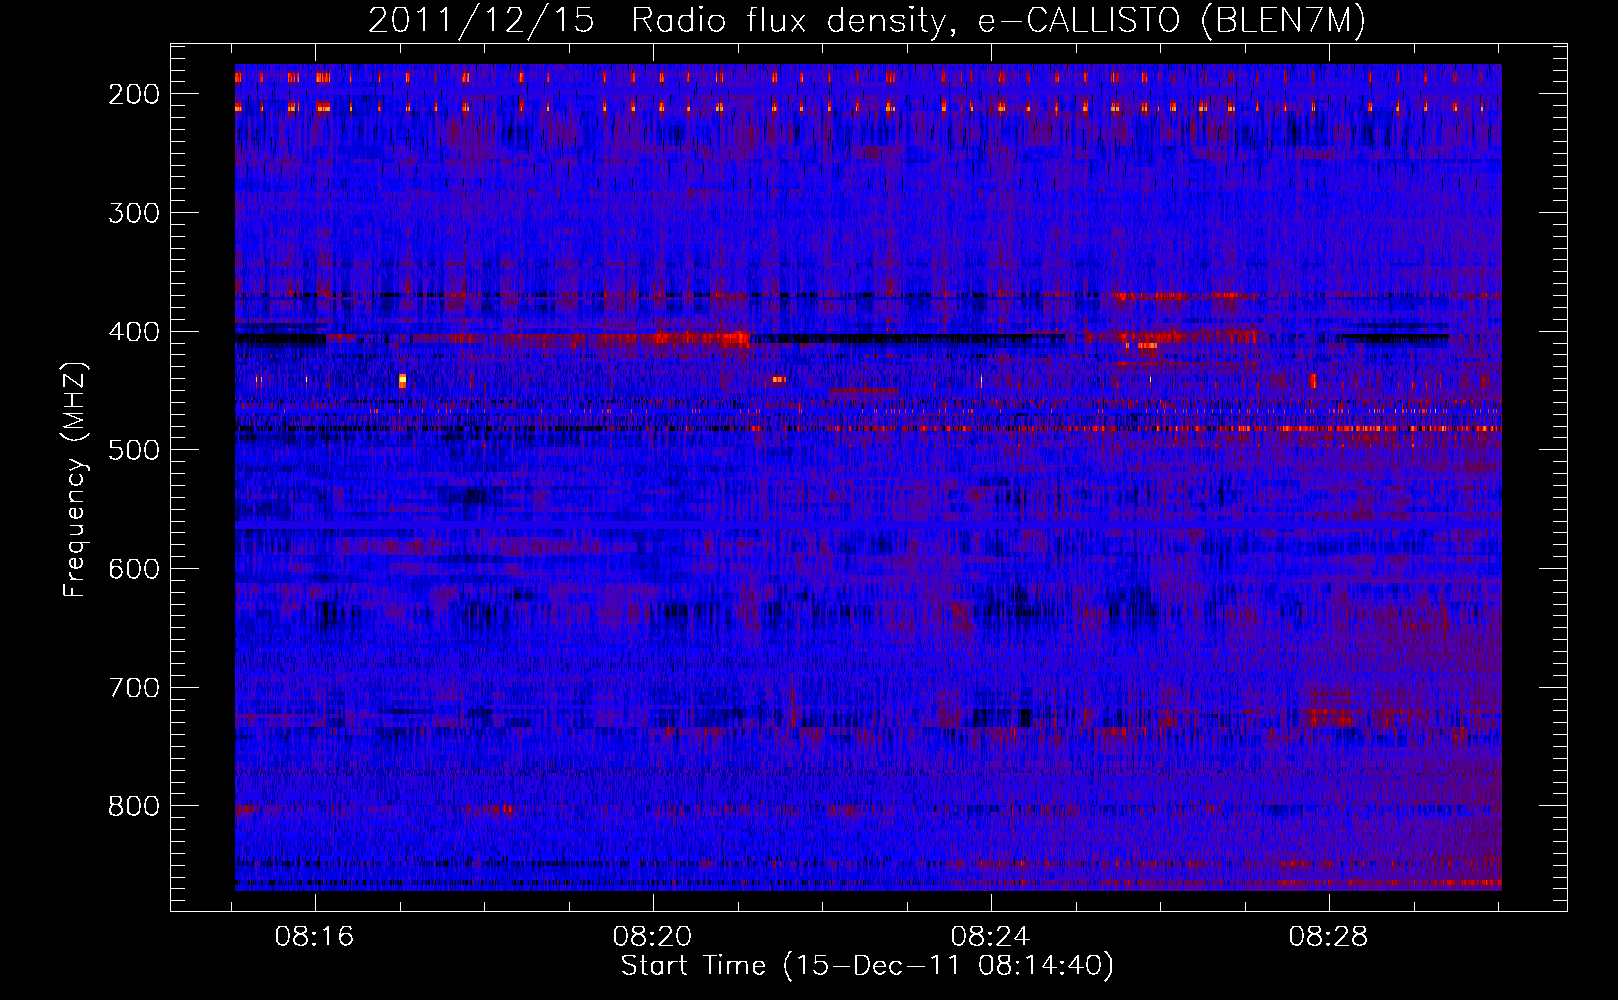Click the 08:24 time tick label
Viewport: 1618px width, 1000px height.
pos(990,937)
